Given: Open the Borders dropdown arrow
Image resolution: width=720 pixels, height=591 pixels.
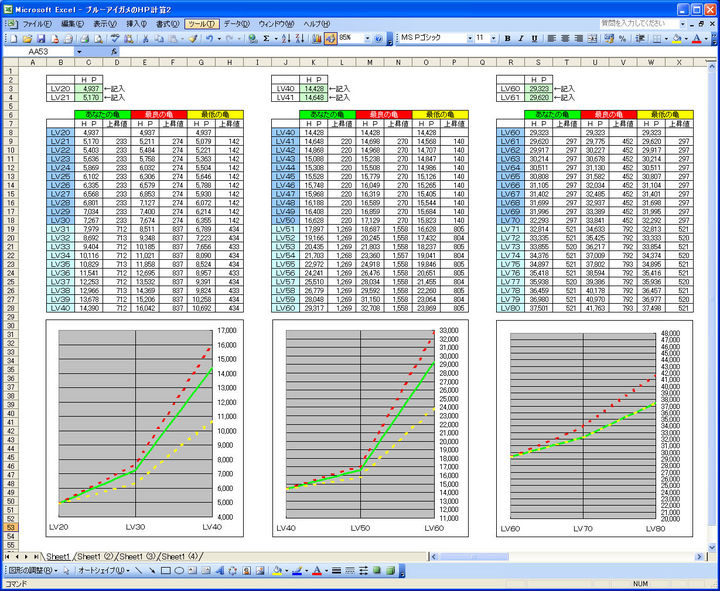Looking at the screenshot, I should coord(667,39).
